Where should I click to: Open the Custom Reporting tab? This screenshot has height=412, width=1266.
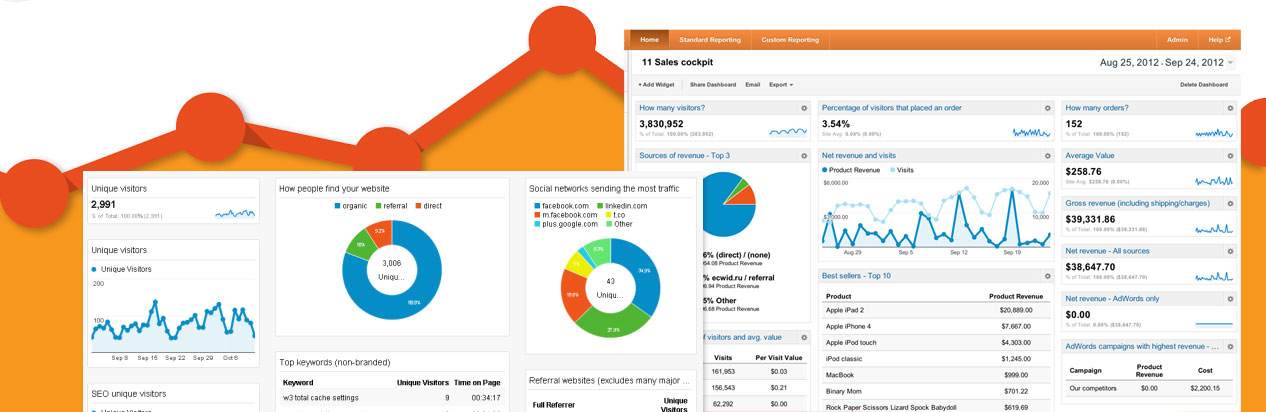pos(790,40)
